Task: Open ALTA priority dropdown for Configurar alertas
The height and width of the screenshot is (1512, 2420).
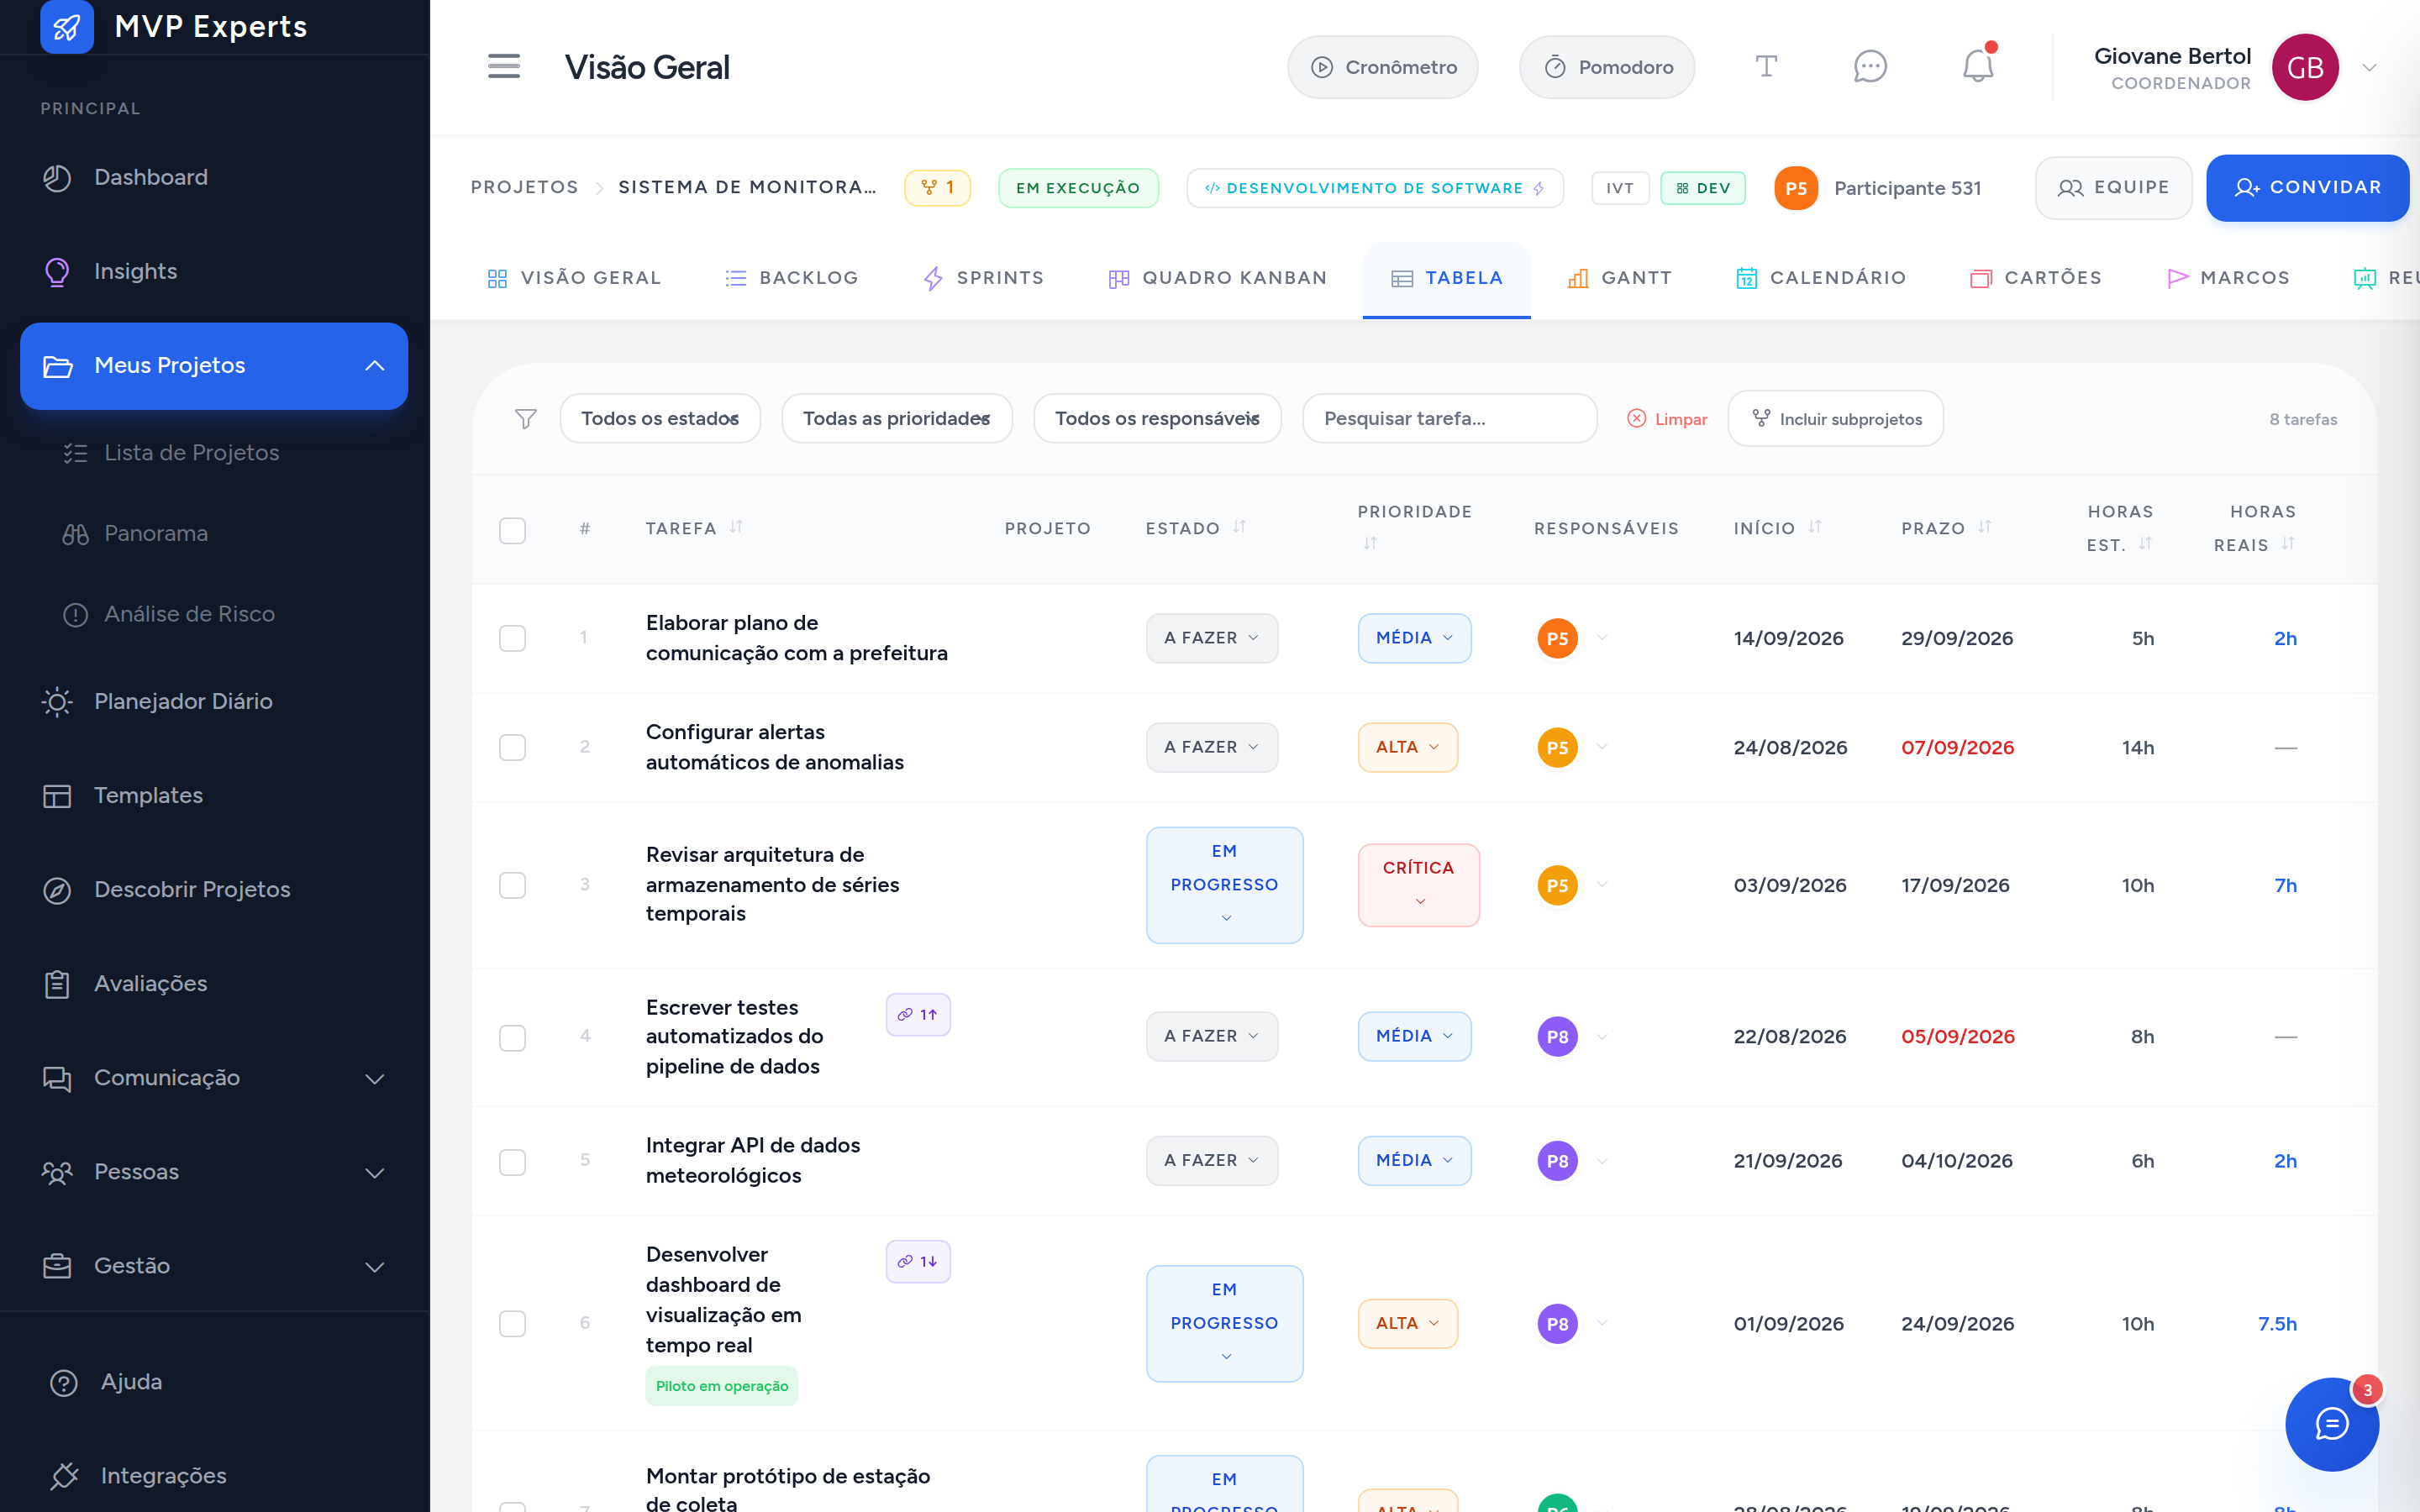Action: (1408, 748)
